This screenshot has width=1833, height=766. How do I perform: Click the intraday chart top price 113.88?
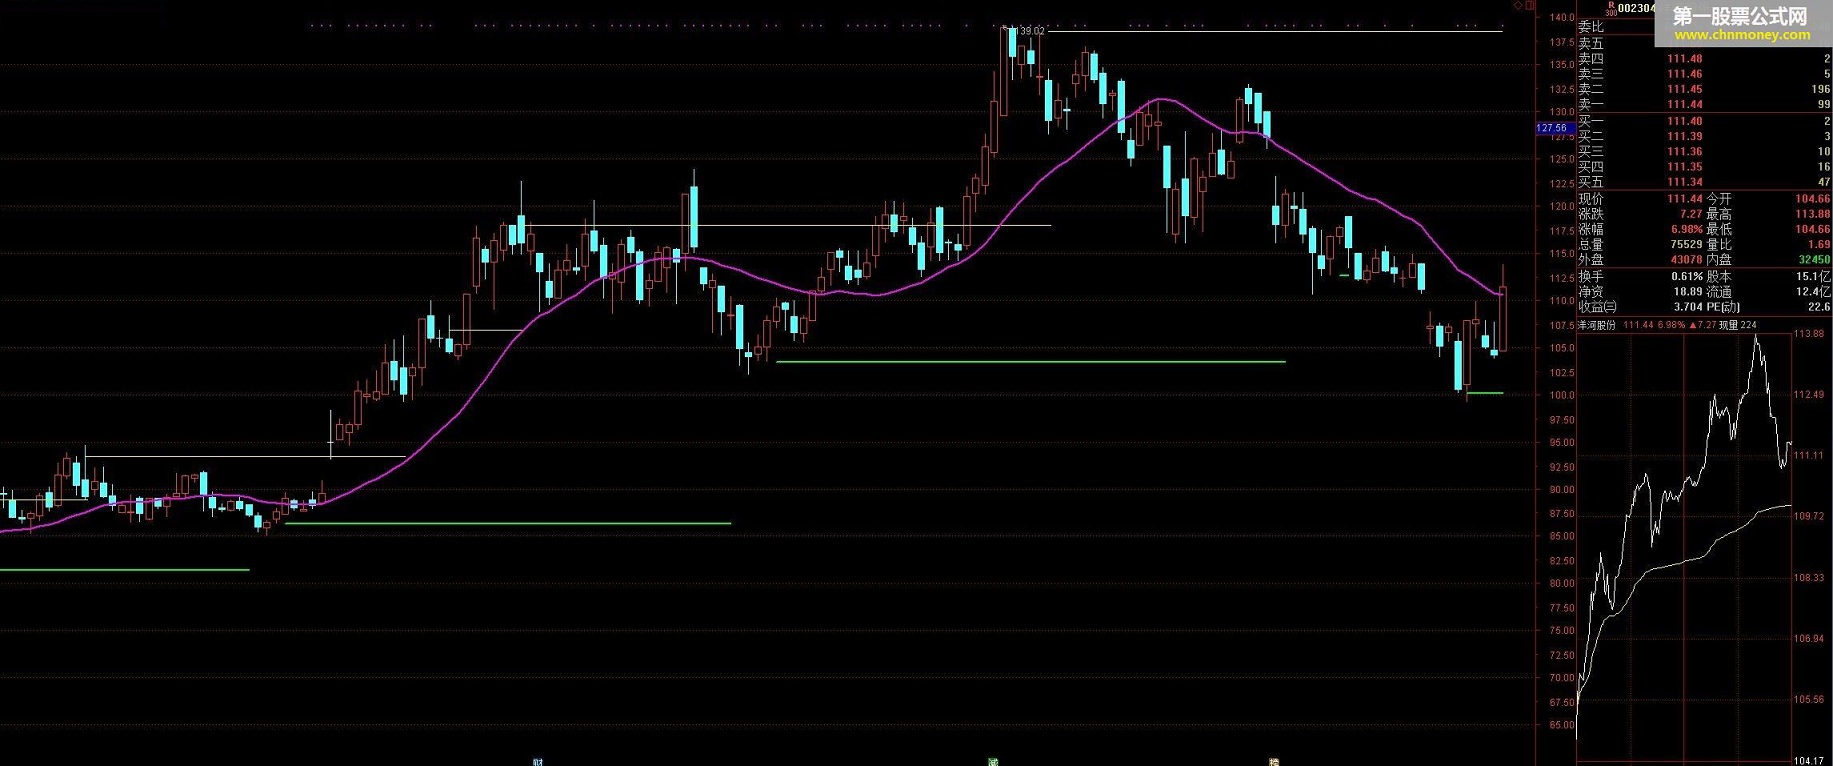click(x=1808, y=334)
